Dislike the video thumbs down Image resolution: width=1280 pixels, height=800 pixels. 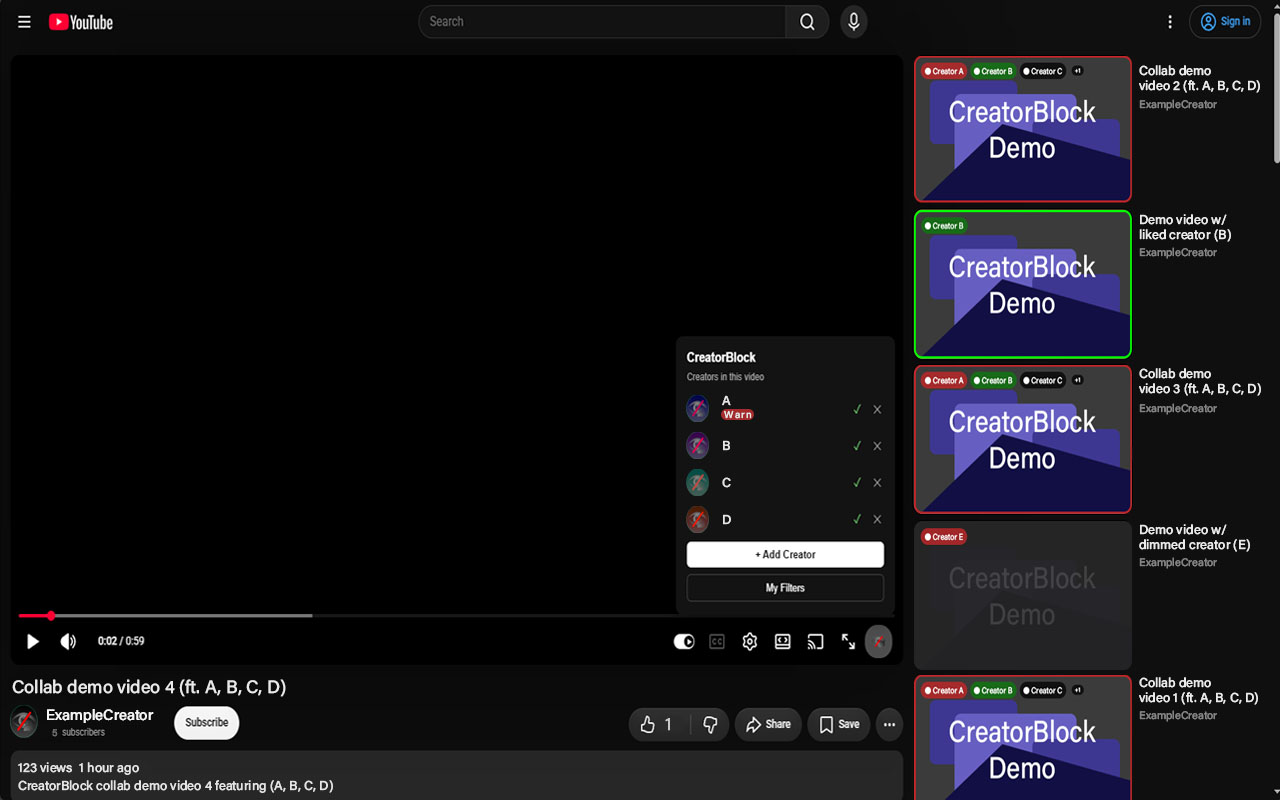710,725
